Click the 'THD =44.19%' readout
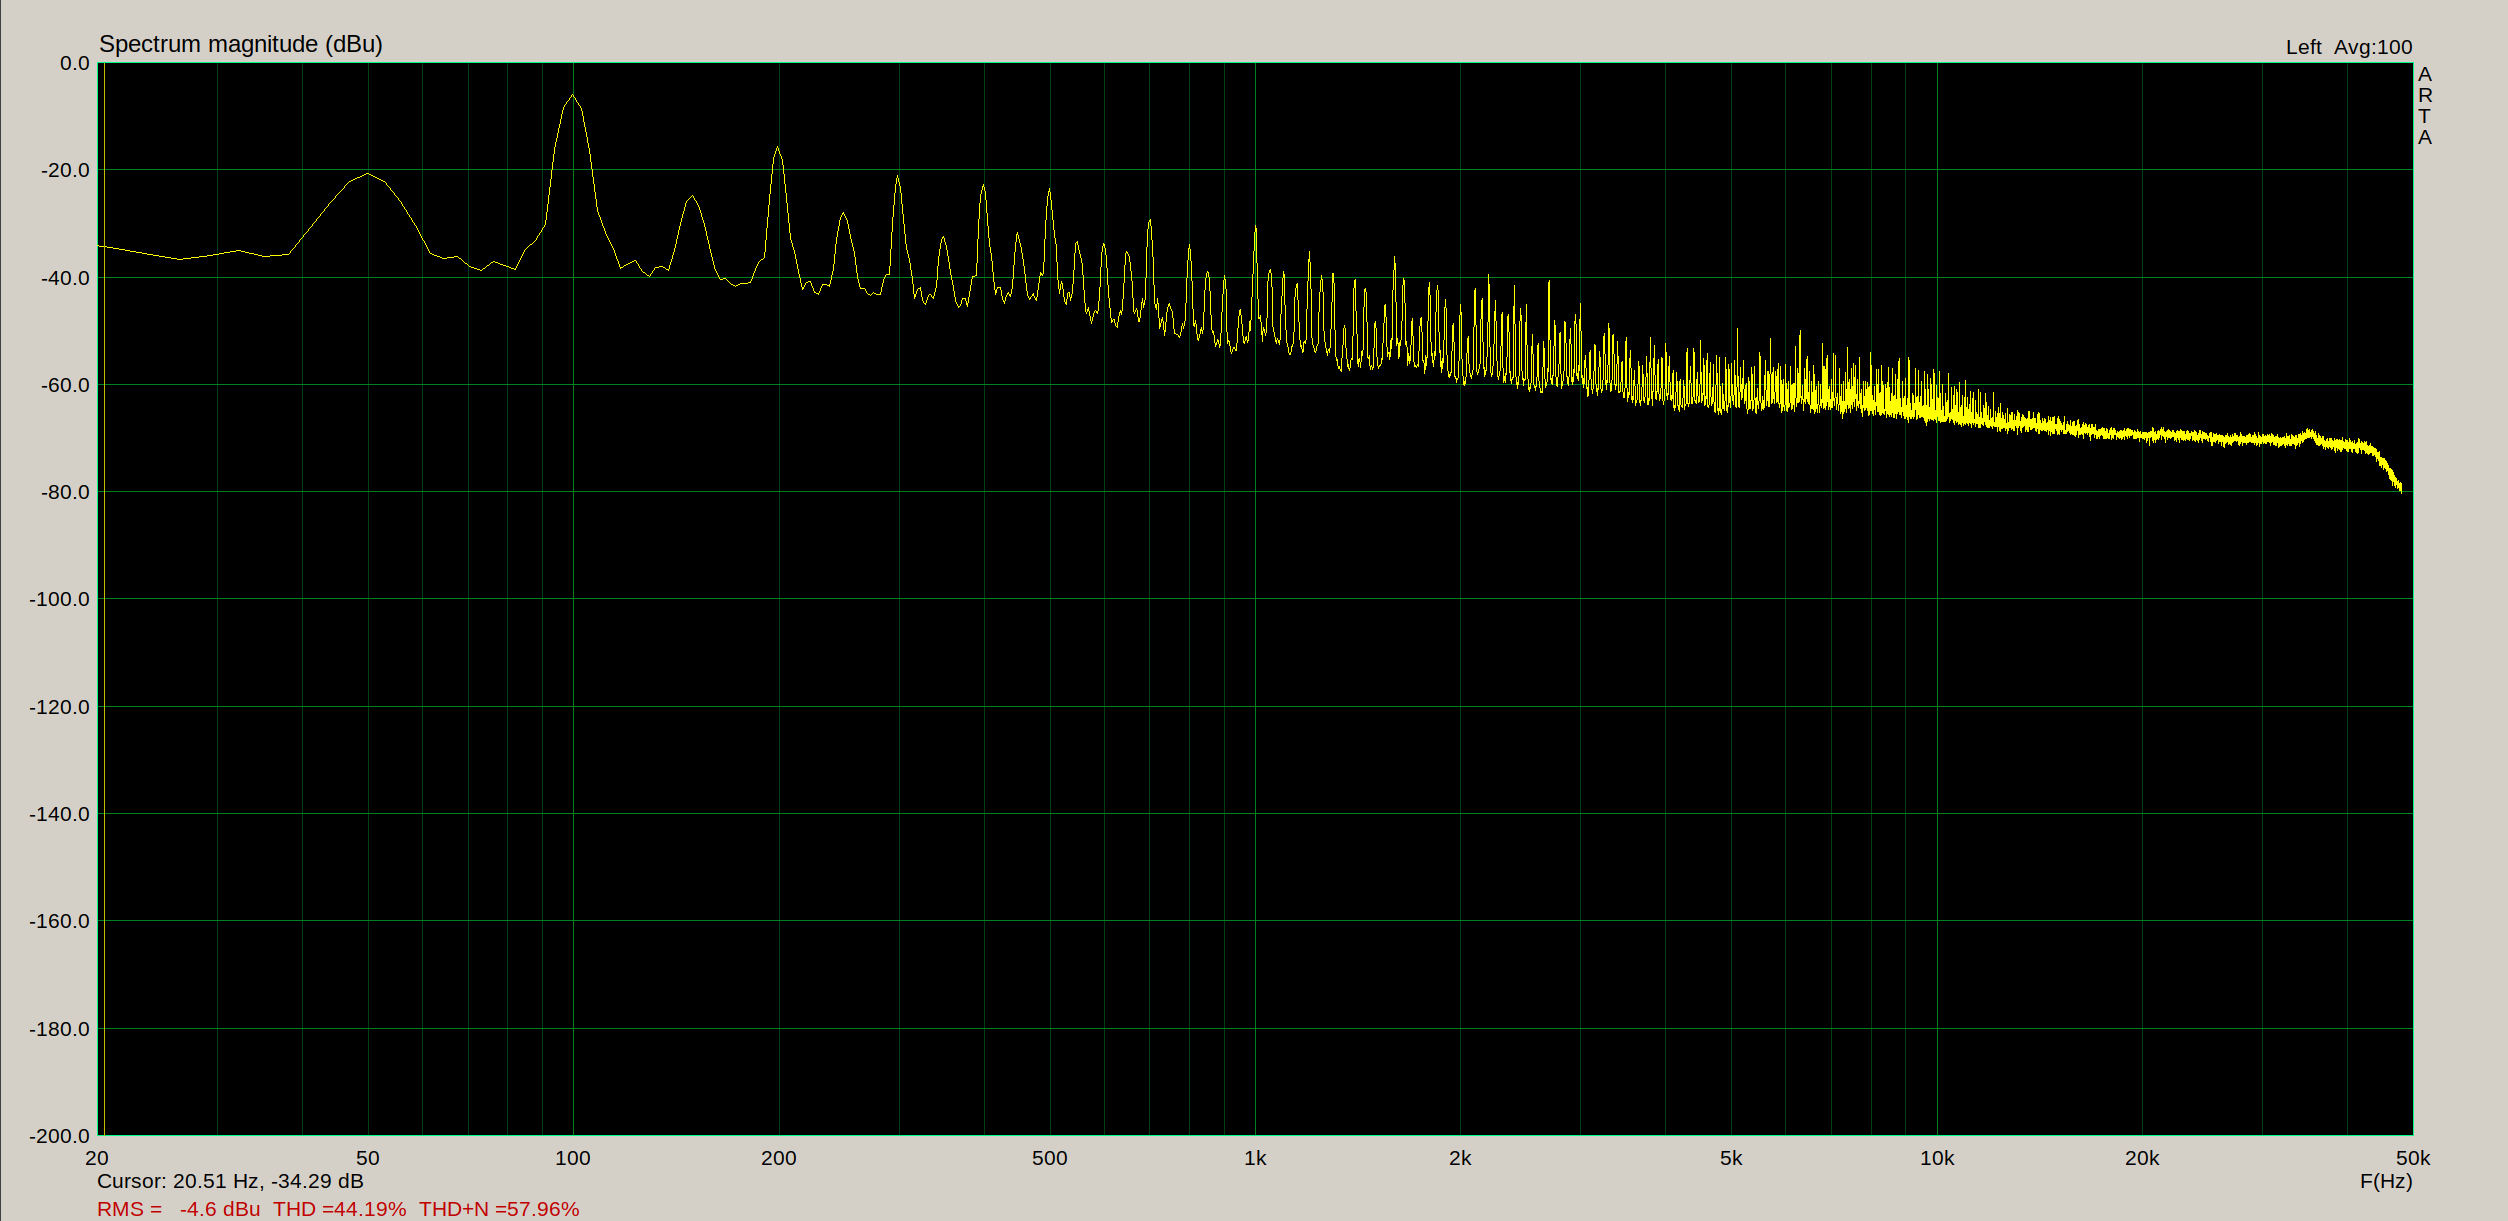This screenshot has height=1221, width=2508. tap(340, 1209)
